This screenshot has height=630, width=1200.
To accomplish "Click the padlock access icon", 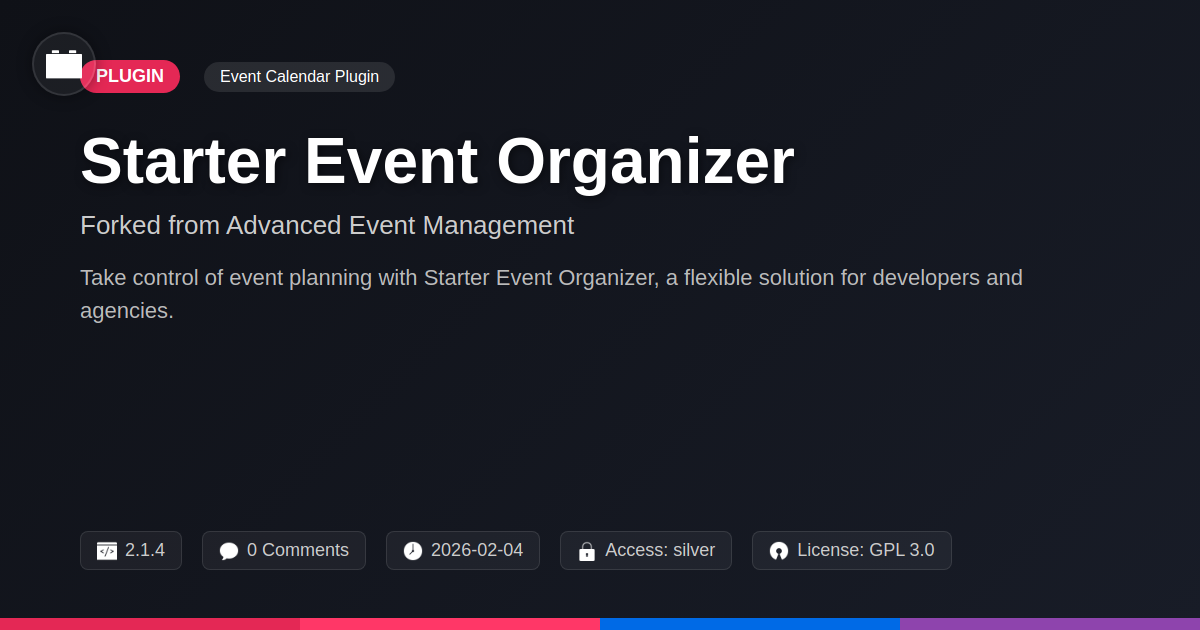I will (587, 551).
